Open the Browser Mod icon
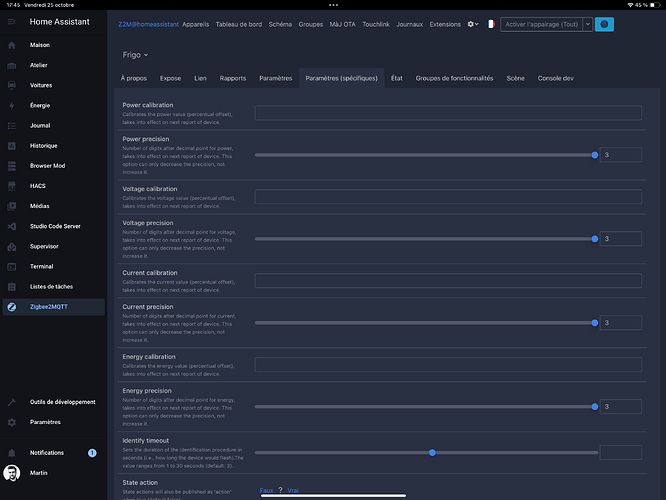The height and width of the screenshot is (500, 666). click(11, 166)
